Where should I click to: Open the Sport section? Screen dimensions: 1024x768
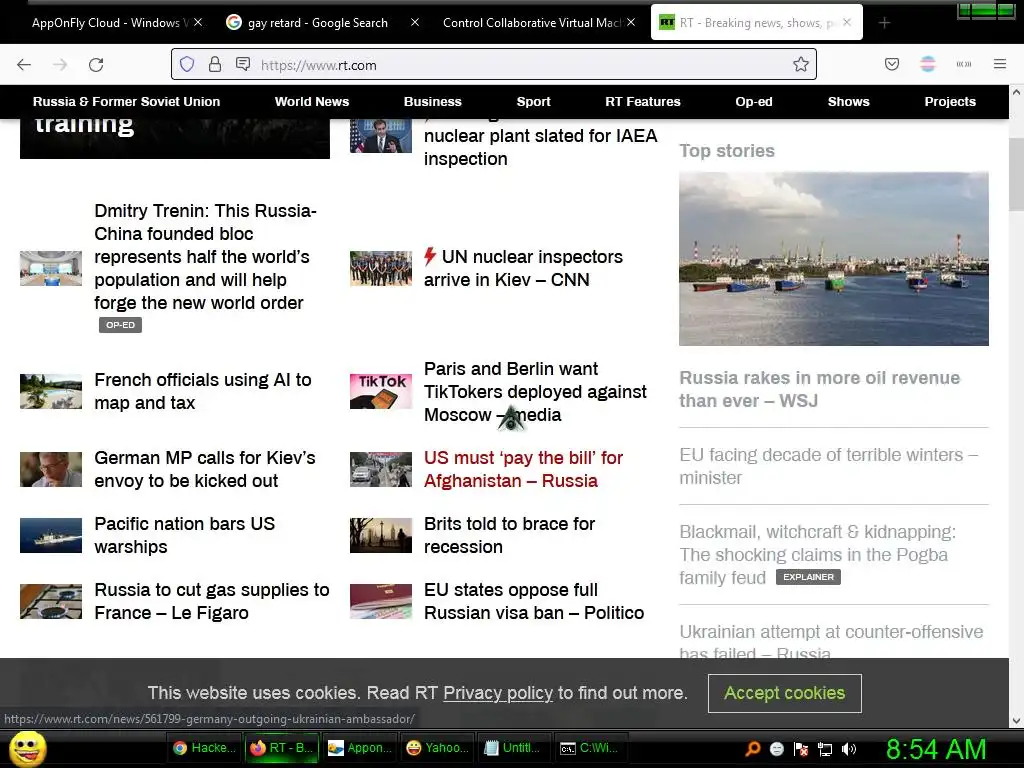click(534, 102)
